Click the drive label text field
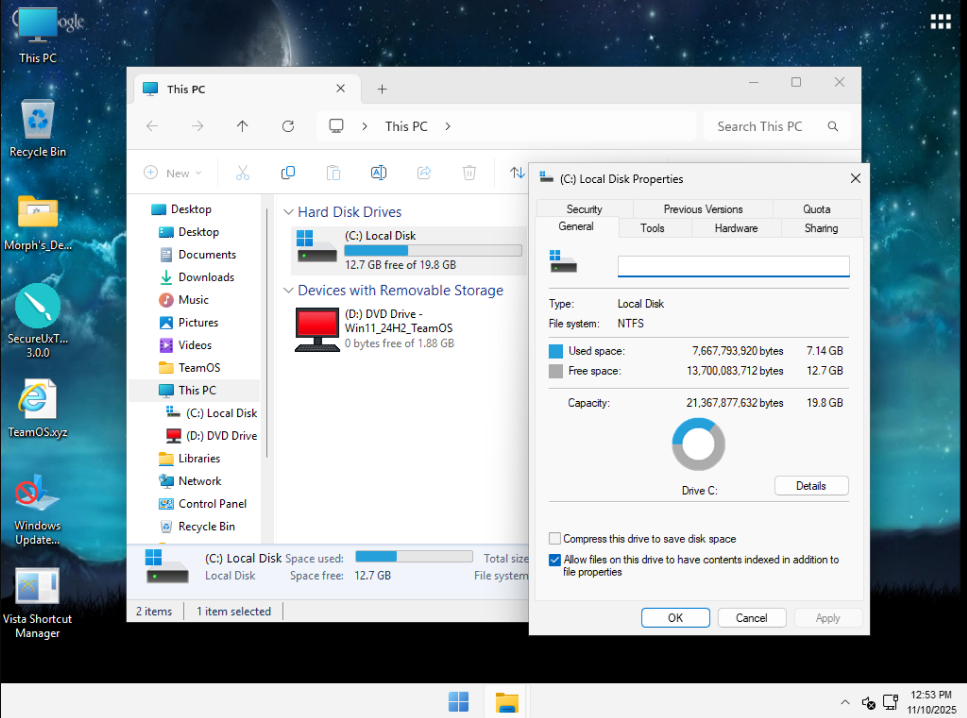The image size is (967, 718). tap(733, 266)
